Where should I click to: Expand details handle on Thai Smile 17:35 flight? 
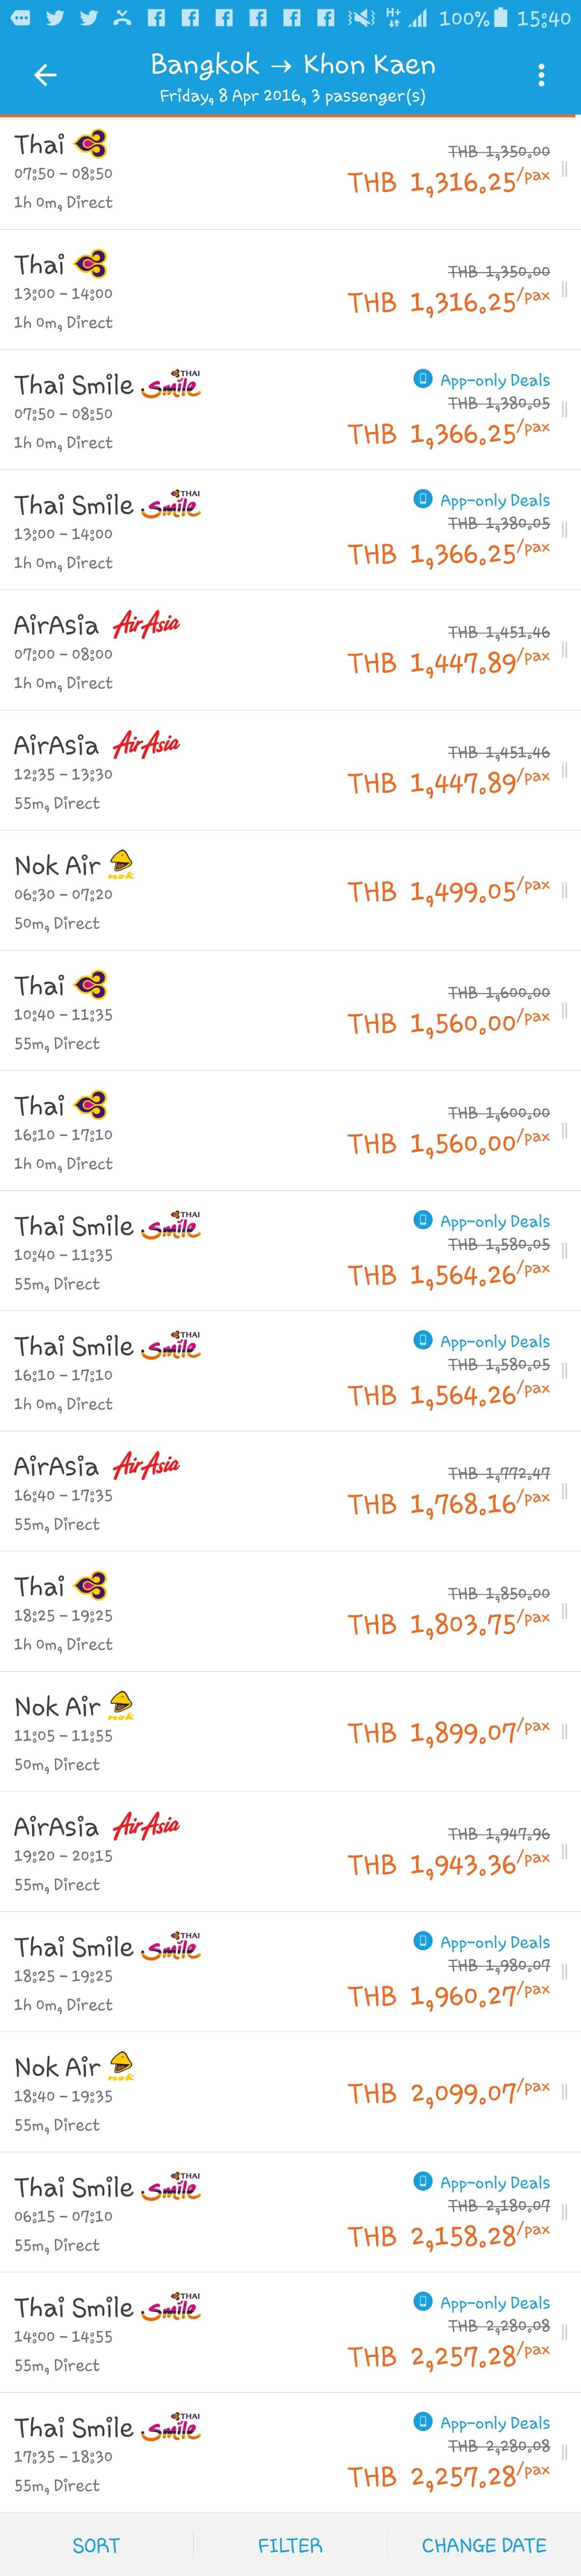click(565, 2452)
